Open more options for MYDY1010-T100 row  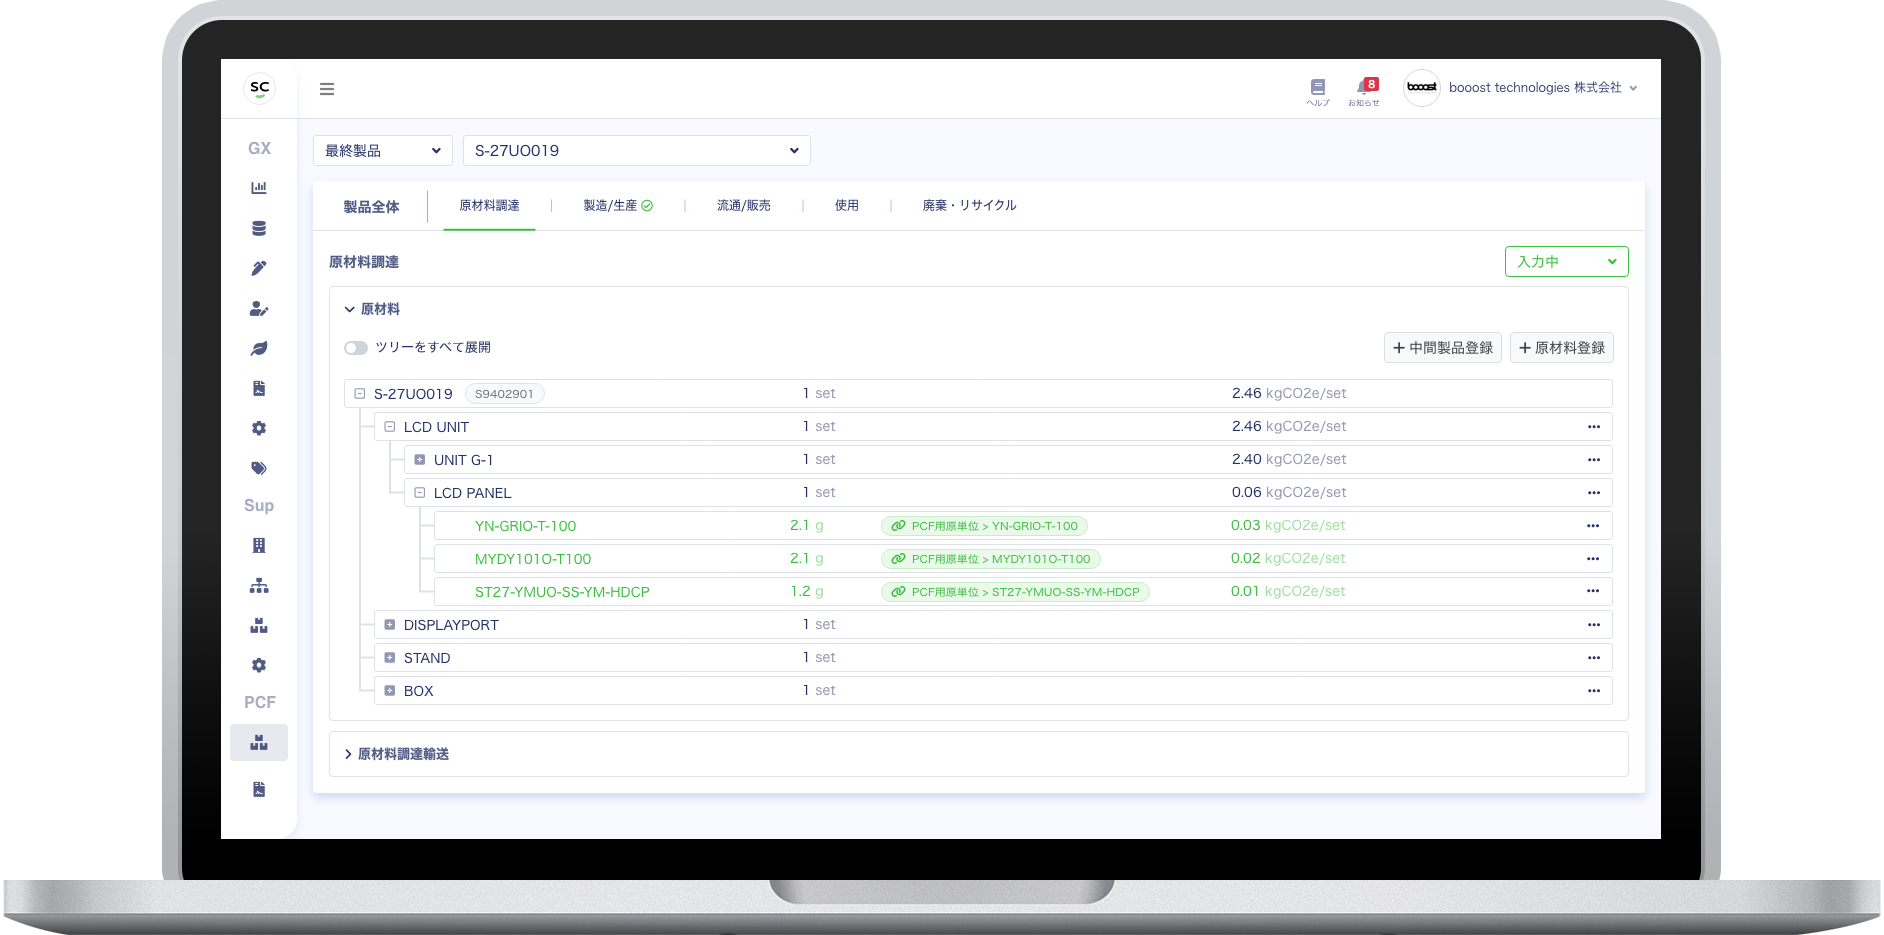1593,559
